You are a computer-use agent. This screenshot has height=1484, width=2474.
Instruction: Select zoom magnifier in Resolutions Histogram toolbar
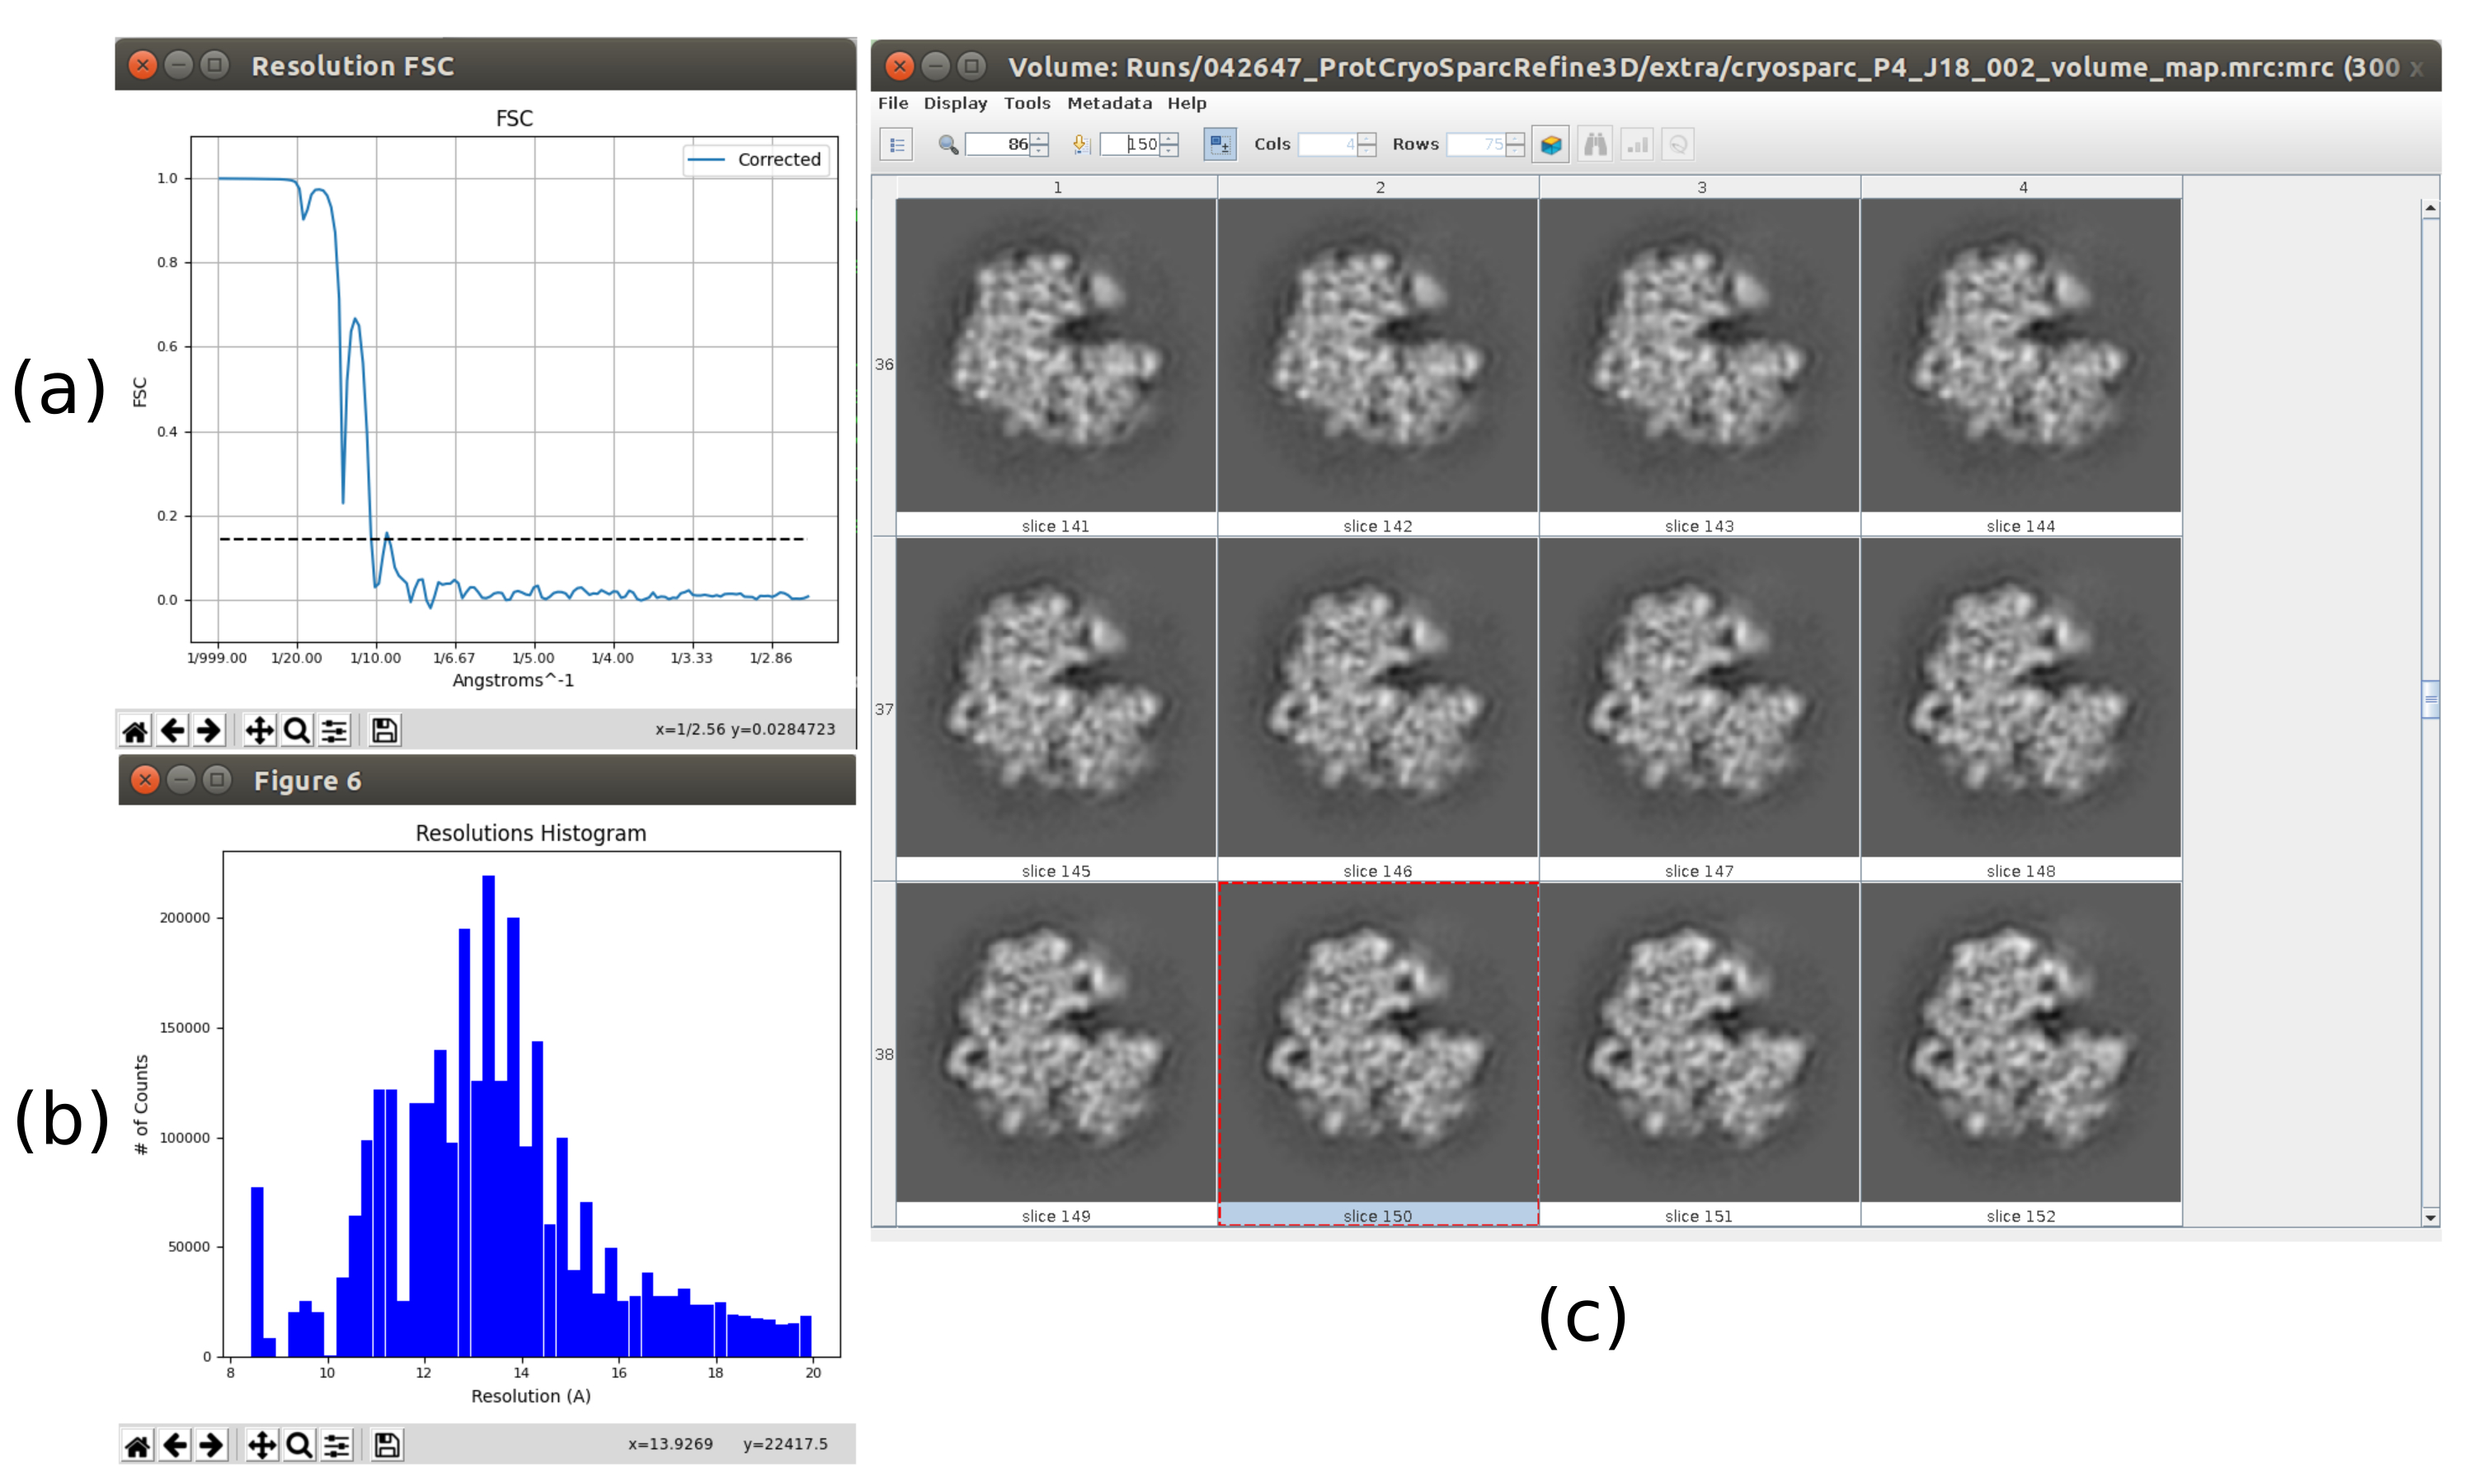tap(299, 1445)
